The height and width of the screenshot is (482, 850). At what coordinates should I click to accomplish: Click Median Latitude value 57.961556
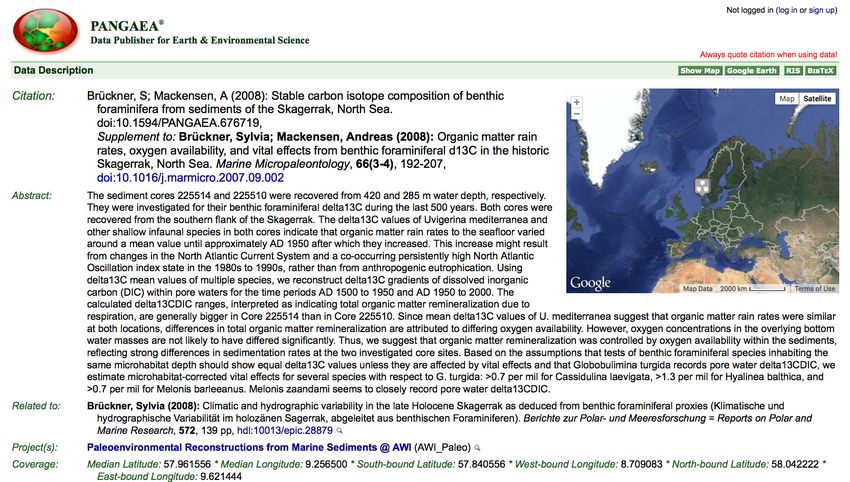[x=187, y=465]
